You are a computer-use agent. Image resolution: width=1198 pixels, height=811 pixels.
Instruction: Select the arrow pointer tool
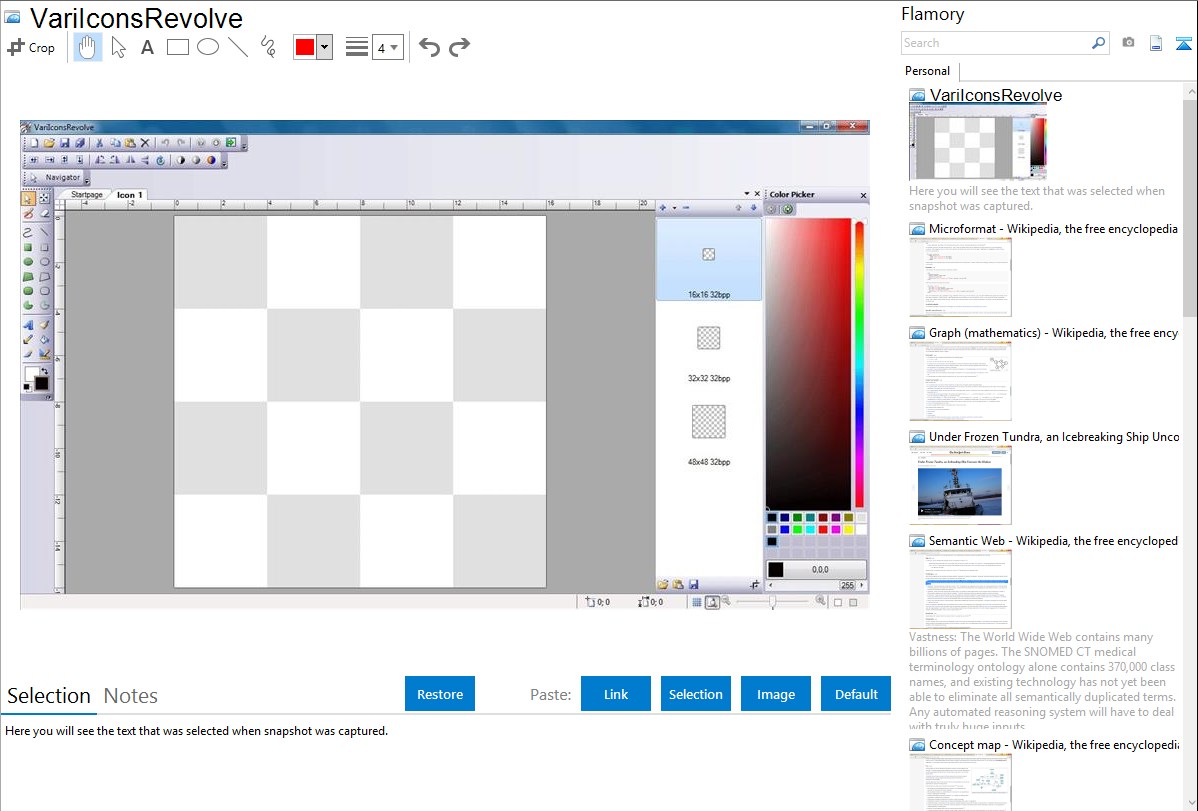[119, 47]
